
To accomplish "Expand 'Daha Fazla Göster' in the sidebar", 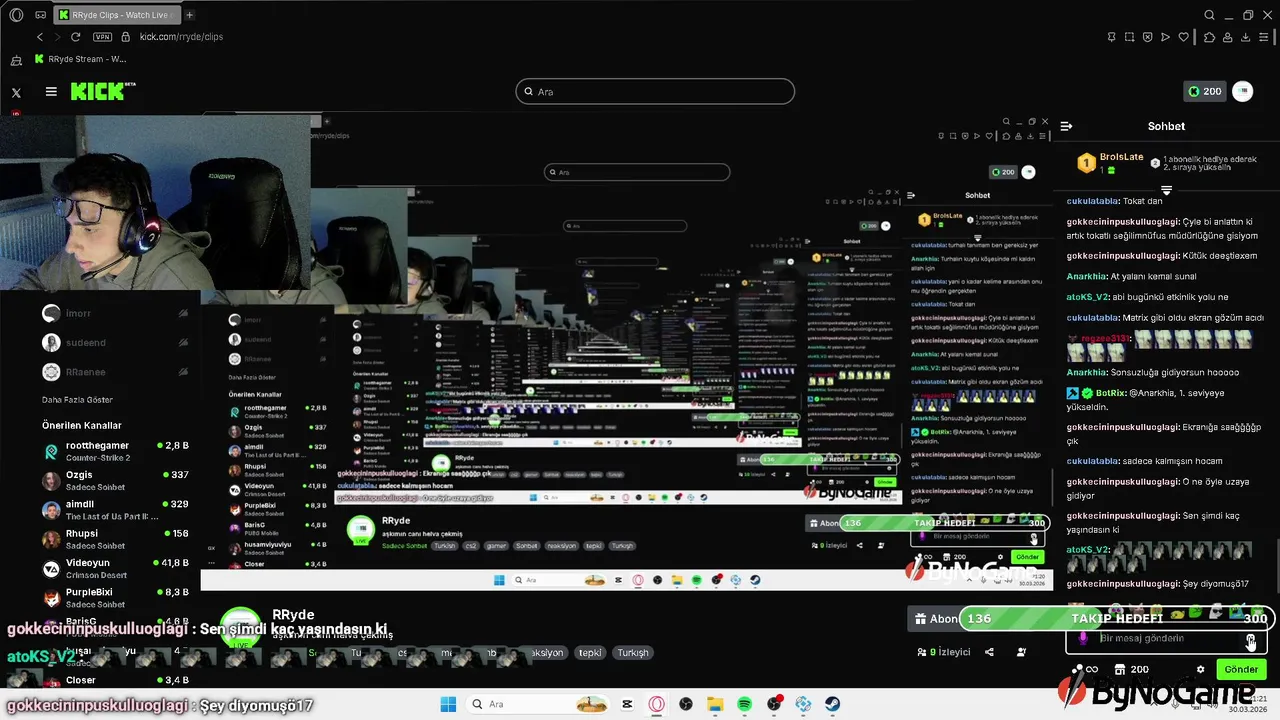I will 77,400.
